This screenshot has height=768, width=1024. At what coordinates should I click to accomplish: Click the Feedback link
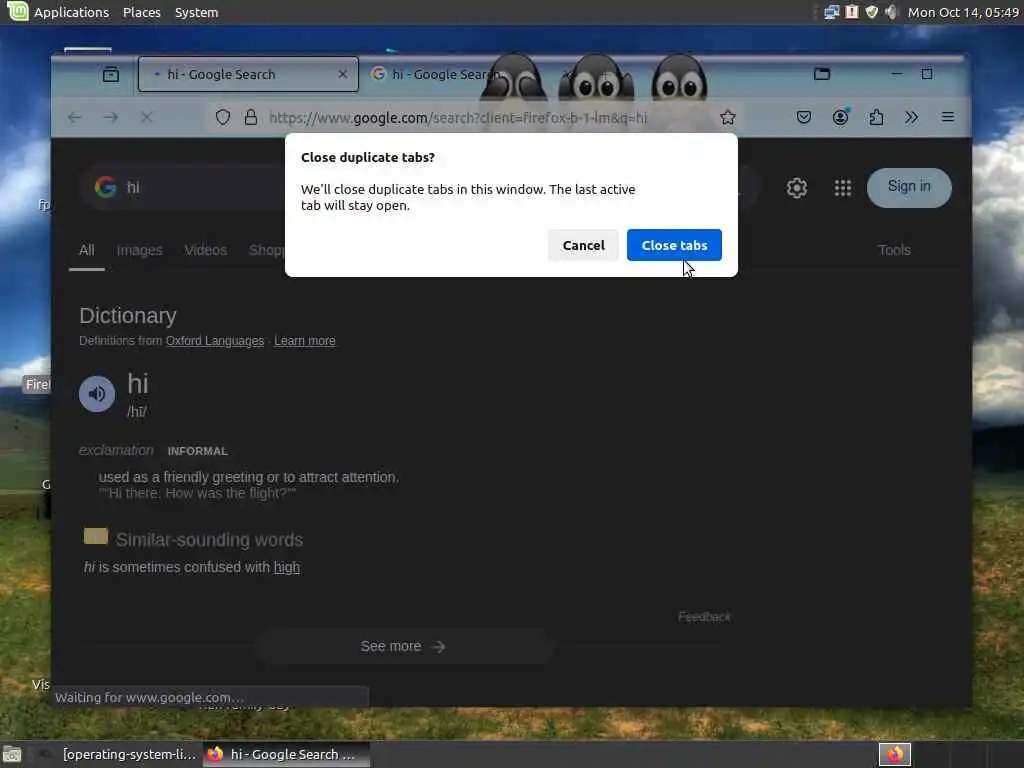click(x=704, y=617)
